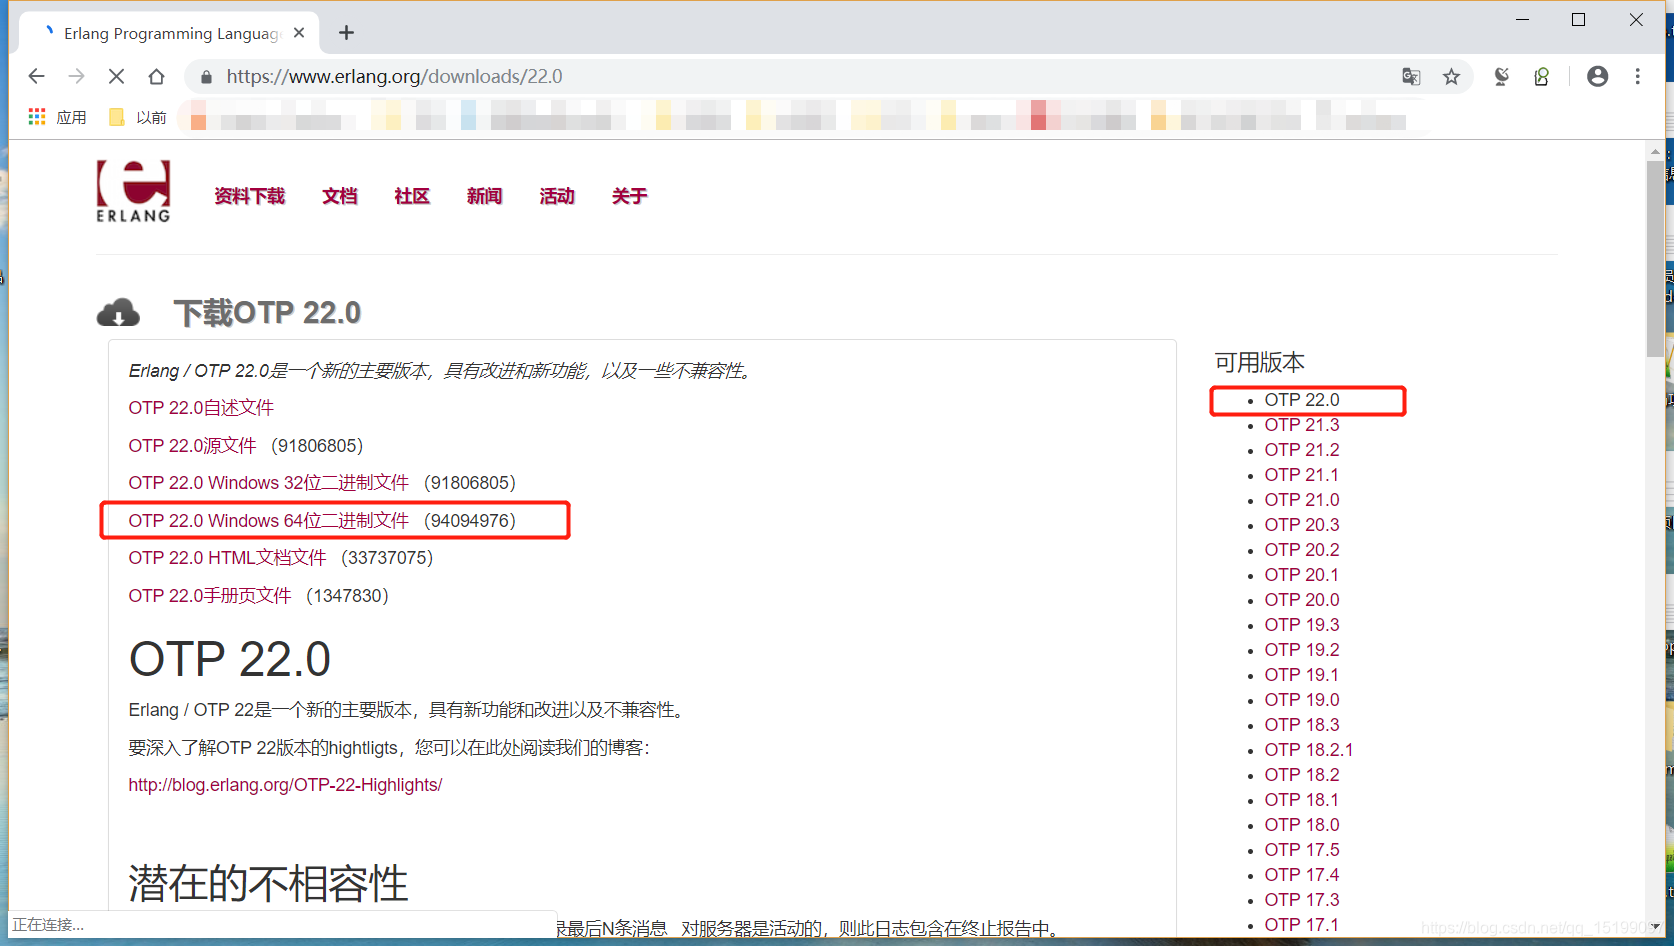The width and height of the screenshot is (1674, 946).
Task: Click the translate page icon in address bar
Action: pyautogui.click(x=1411, y=77)
